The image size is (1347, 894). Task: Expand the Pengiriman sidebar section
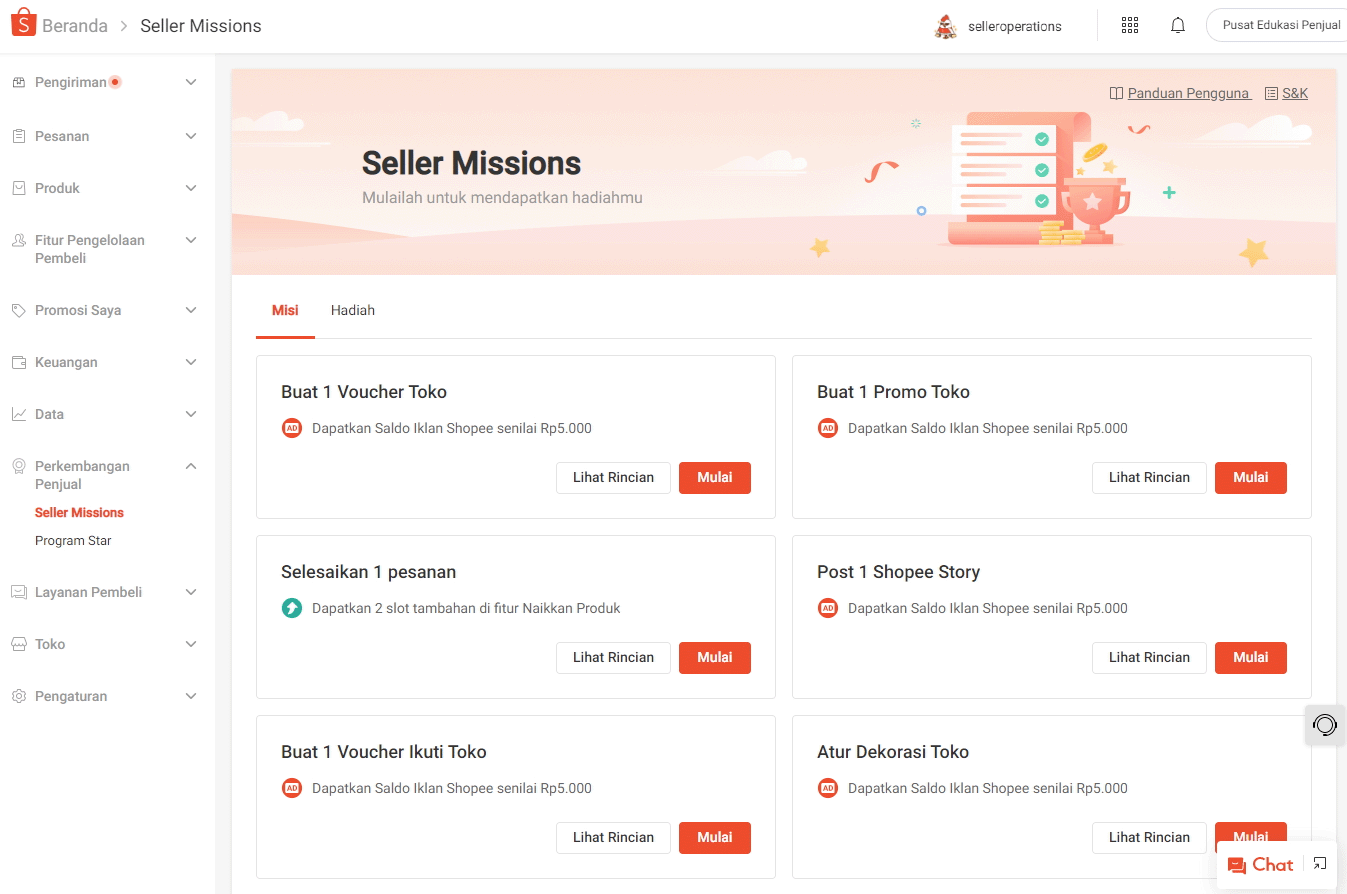(191, 82)
